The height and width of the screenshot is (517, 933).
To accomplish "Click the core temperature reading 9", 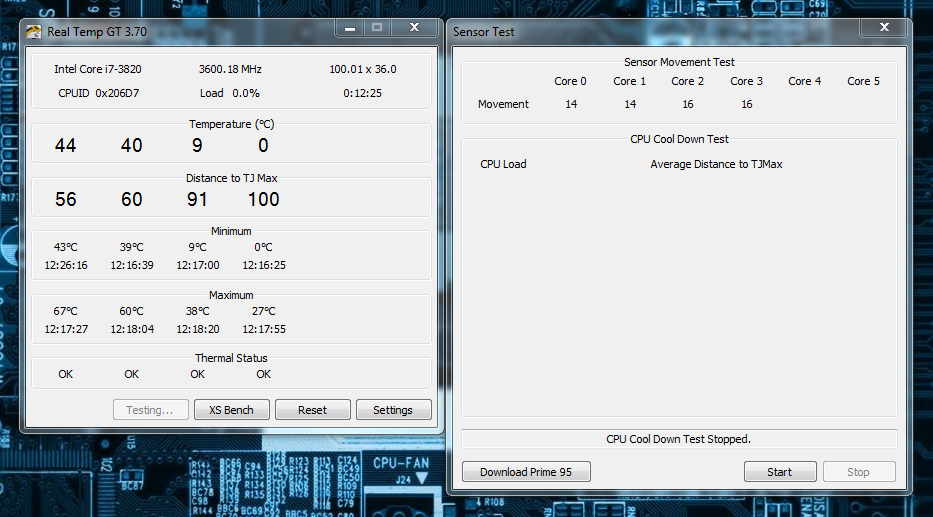I will coord(197,145).
